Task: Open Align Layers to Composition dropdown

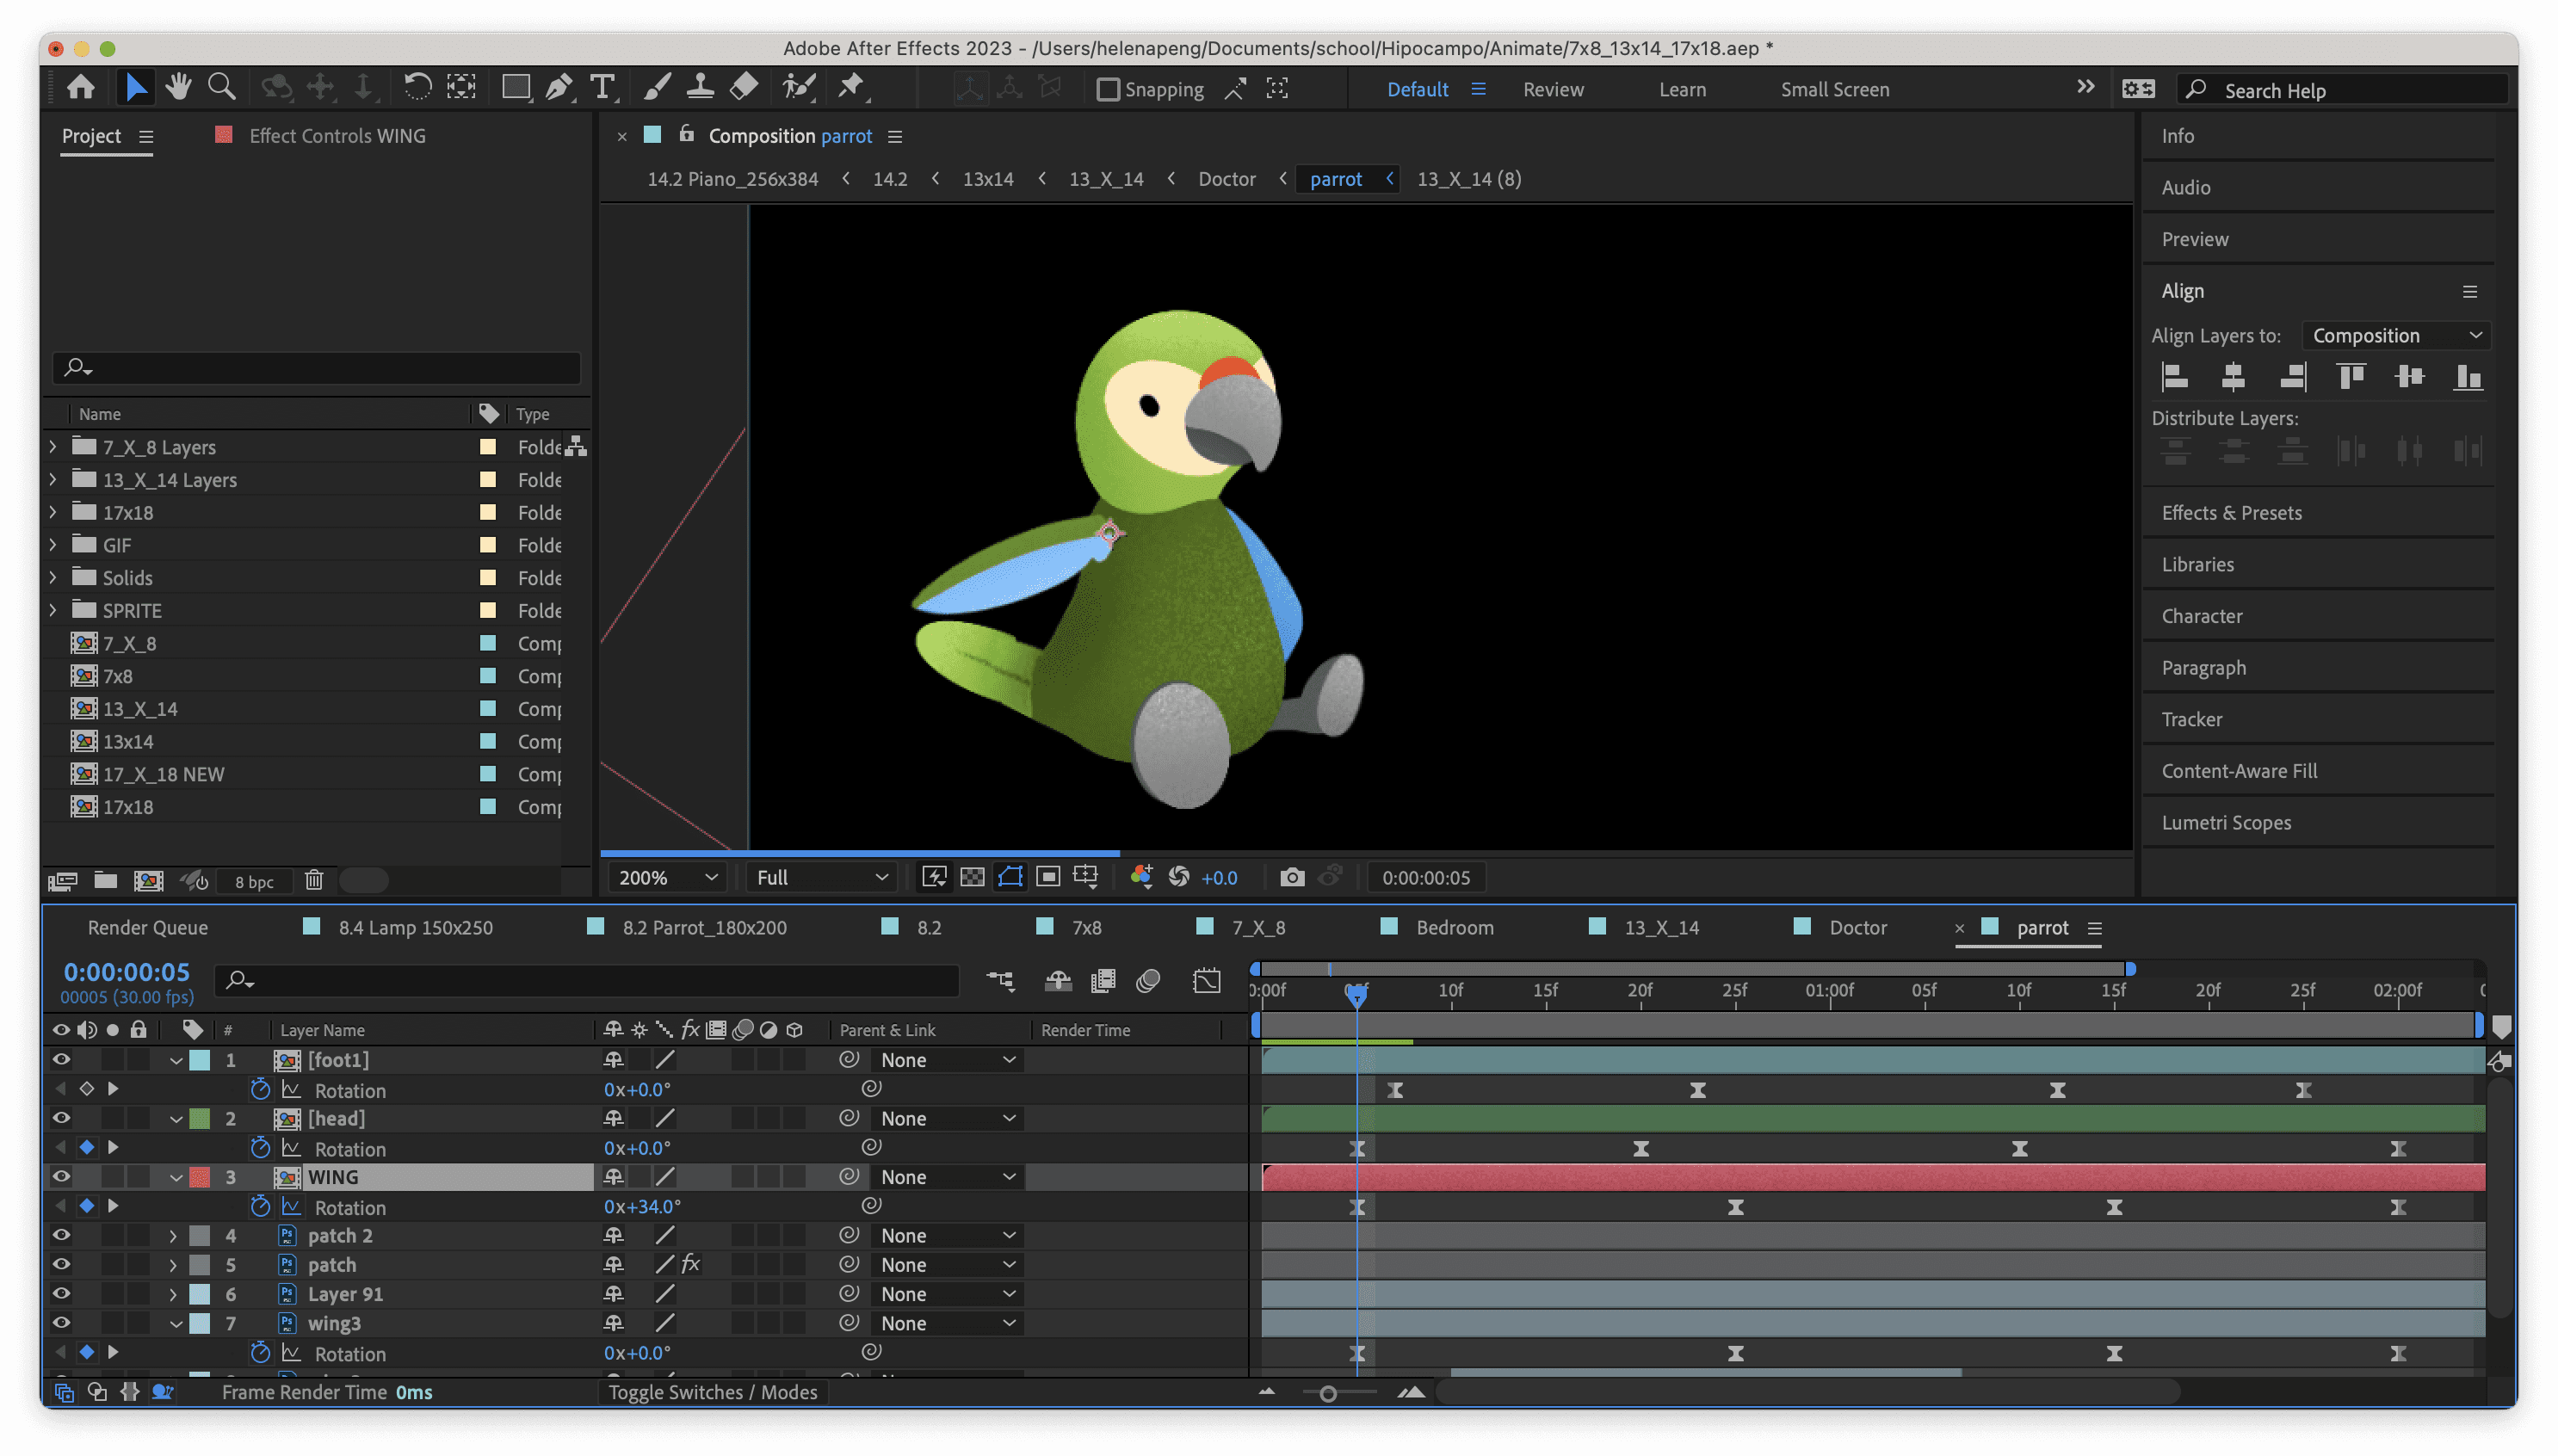Action: pos(2395,336)
